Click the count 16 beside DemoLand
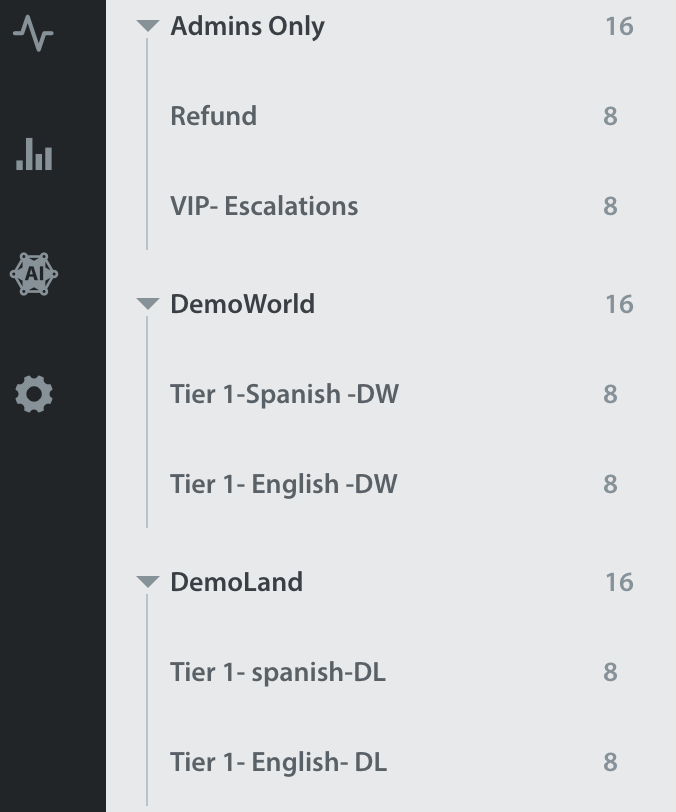This screenshot has width=676, height=812. pyautogui.click(x=620, y=582)
